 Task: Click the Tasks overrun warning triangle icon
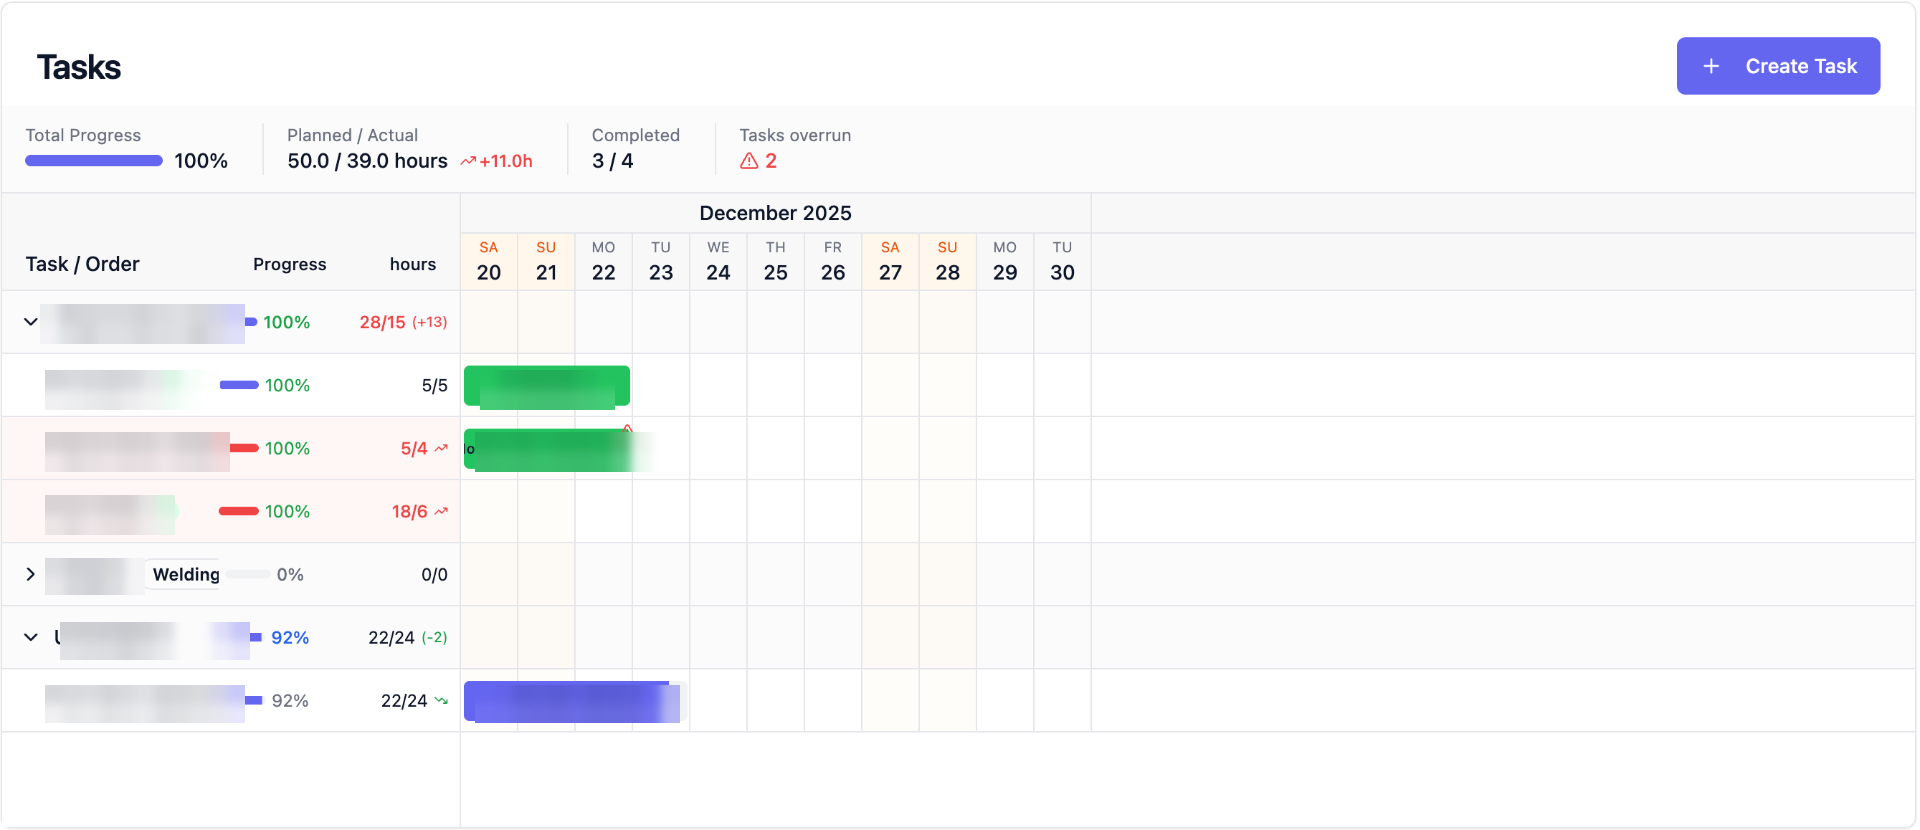(749, 161)
